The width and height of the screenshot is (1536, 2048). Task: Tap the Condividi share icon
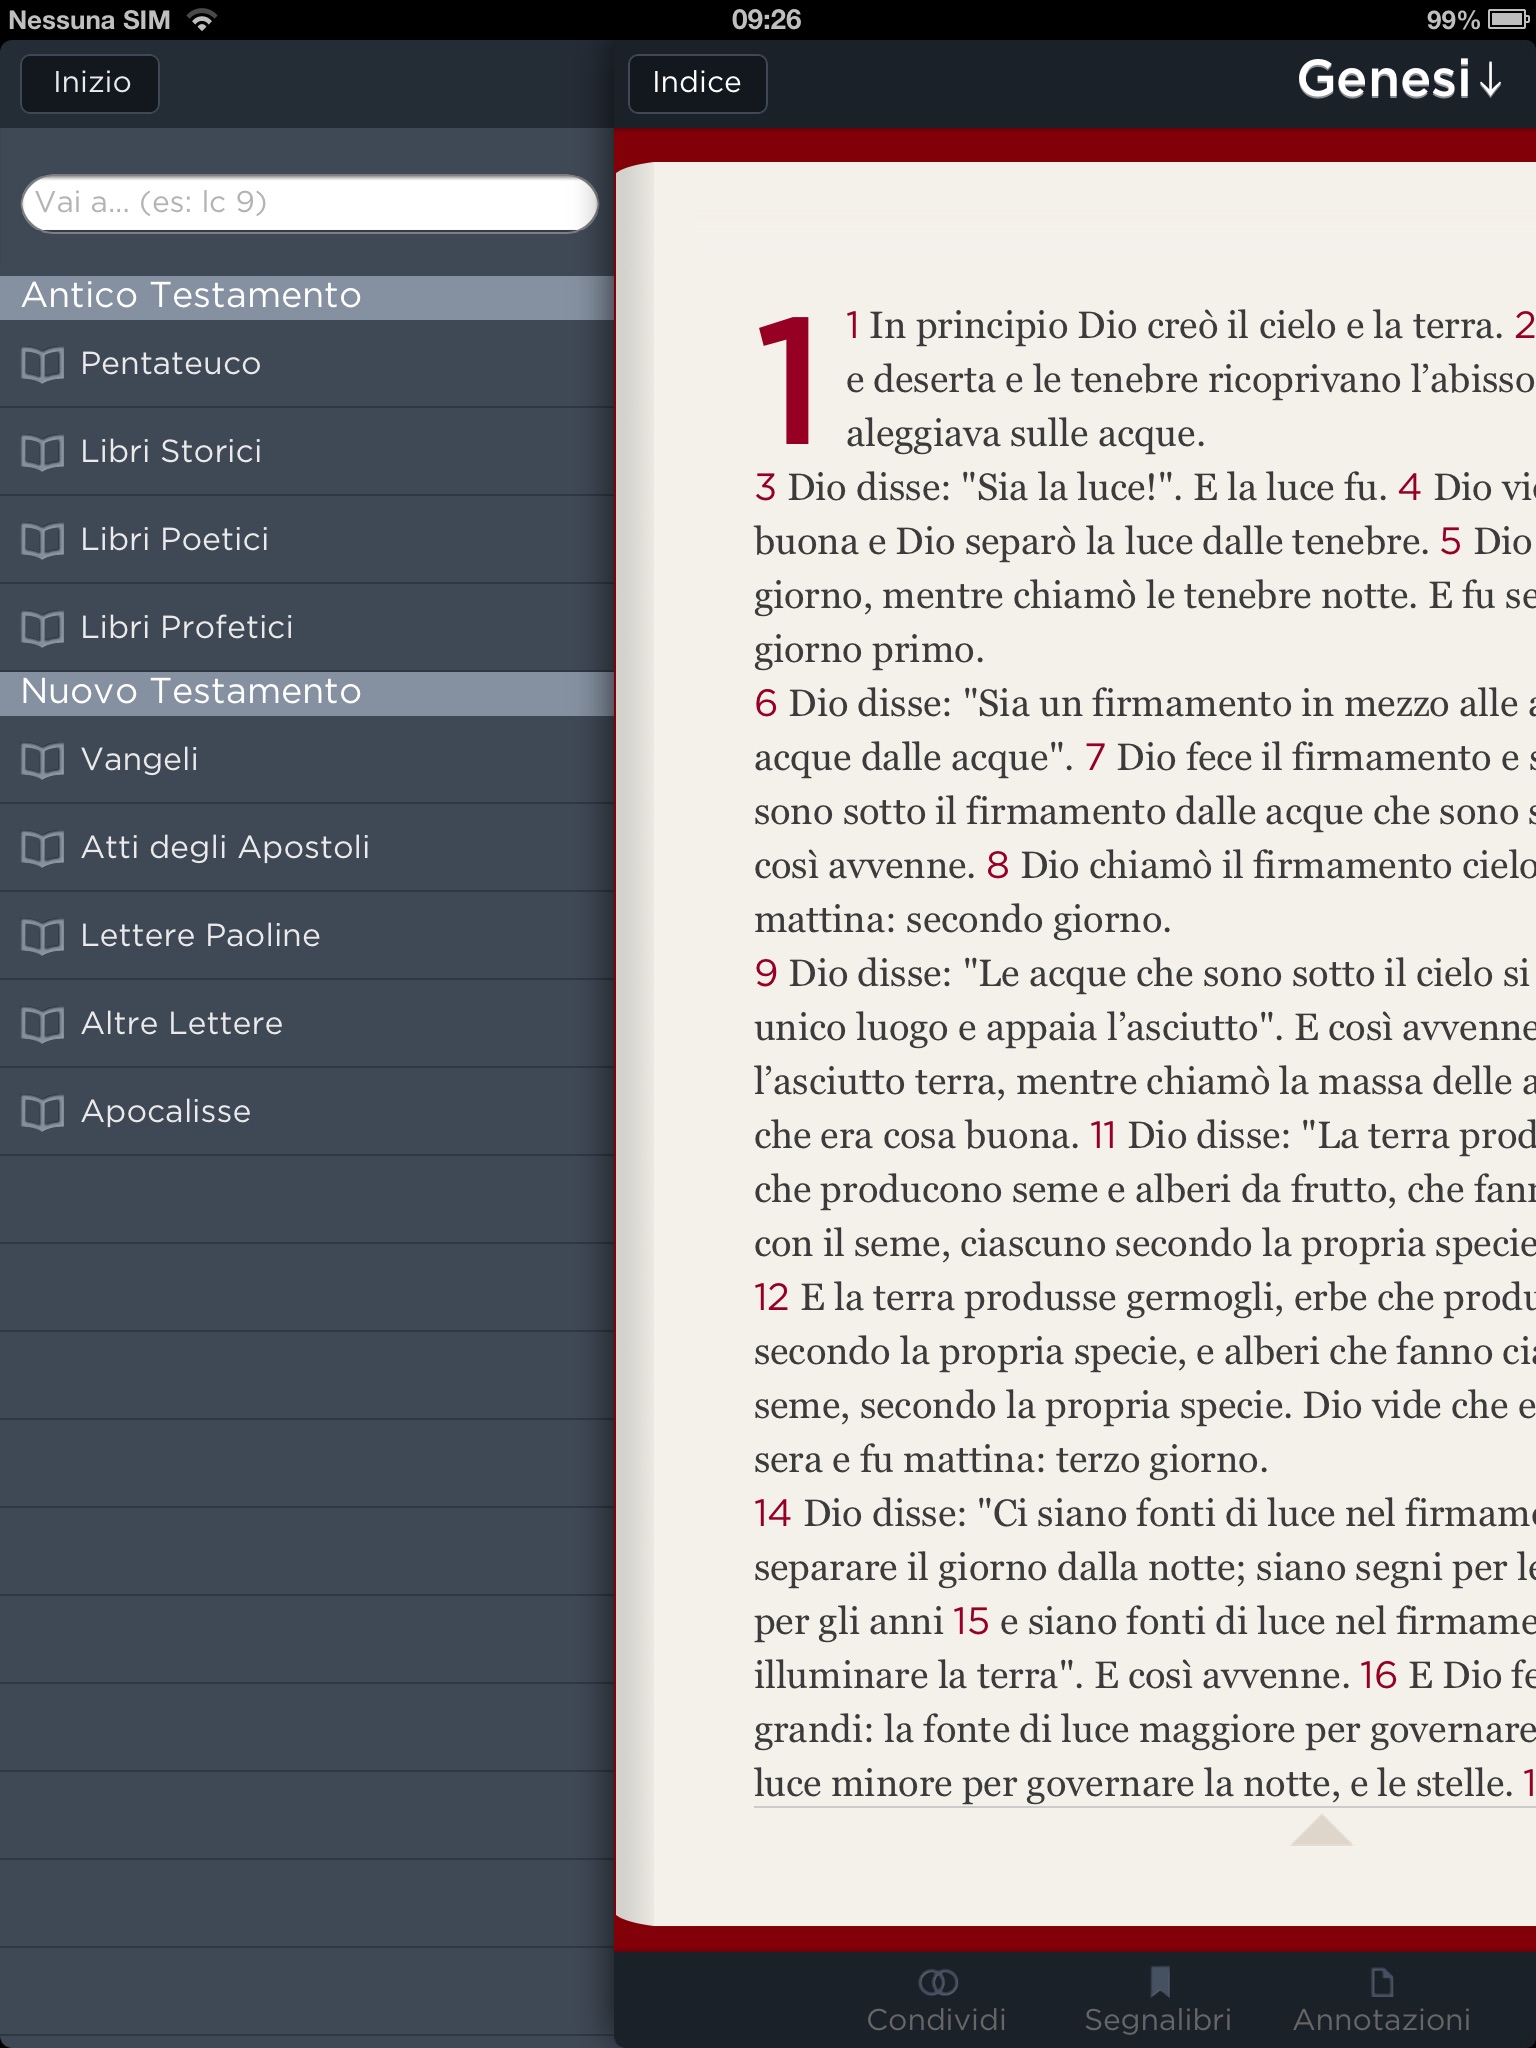click(x=938, y=1981)
